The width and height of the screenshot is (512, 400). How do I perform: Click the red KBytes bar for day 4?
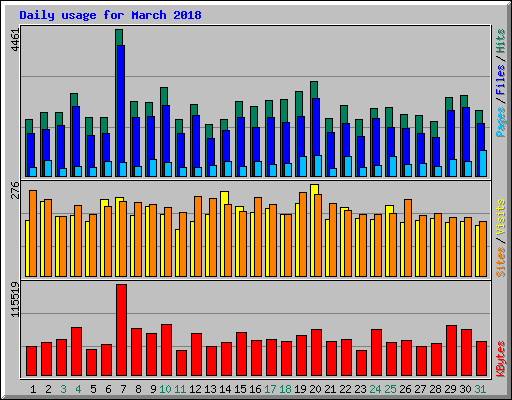point(76,352)
